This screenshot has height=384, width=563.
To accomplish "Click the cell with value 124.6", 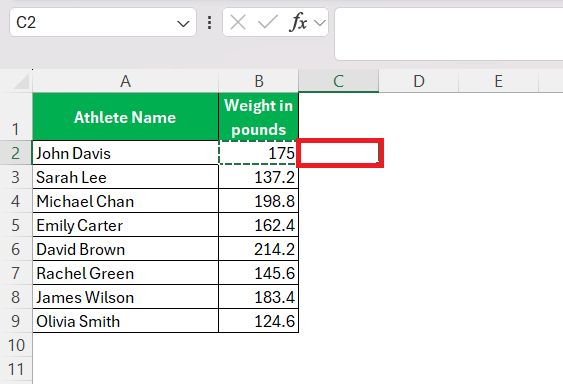I will pyautogui.click(x=259, y=321).
